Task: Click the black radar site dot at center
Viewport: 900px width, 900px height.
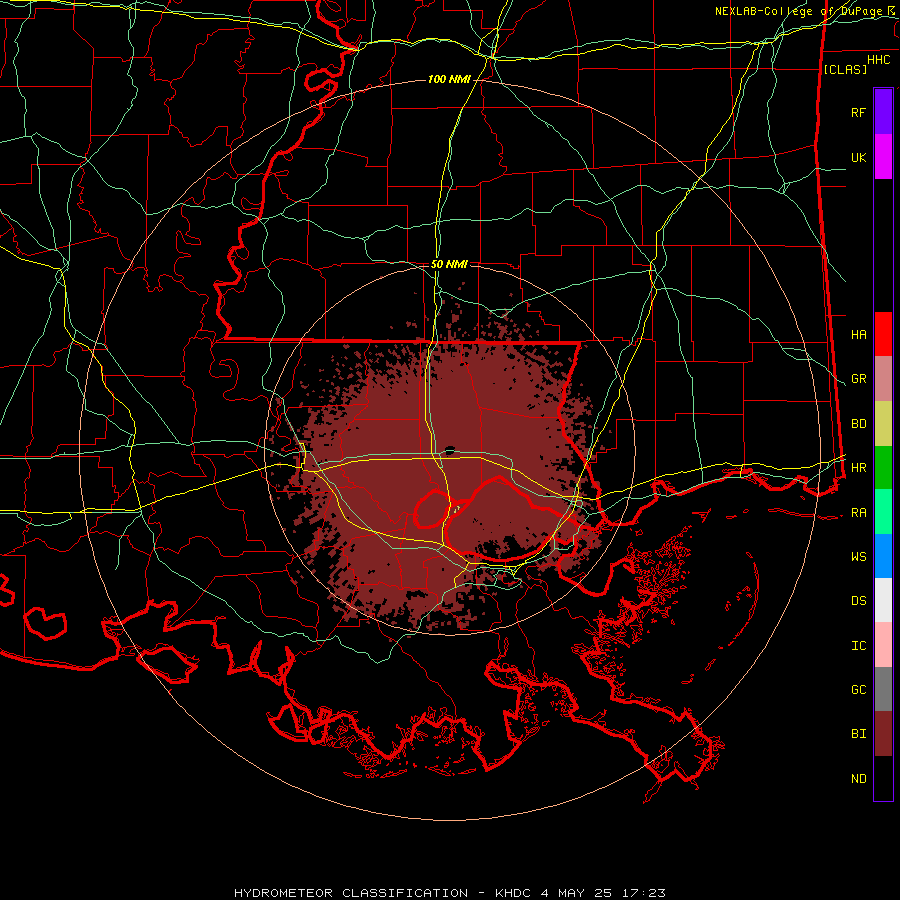Action: coord(449,451)
